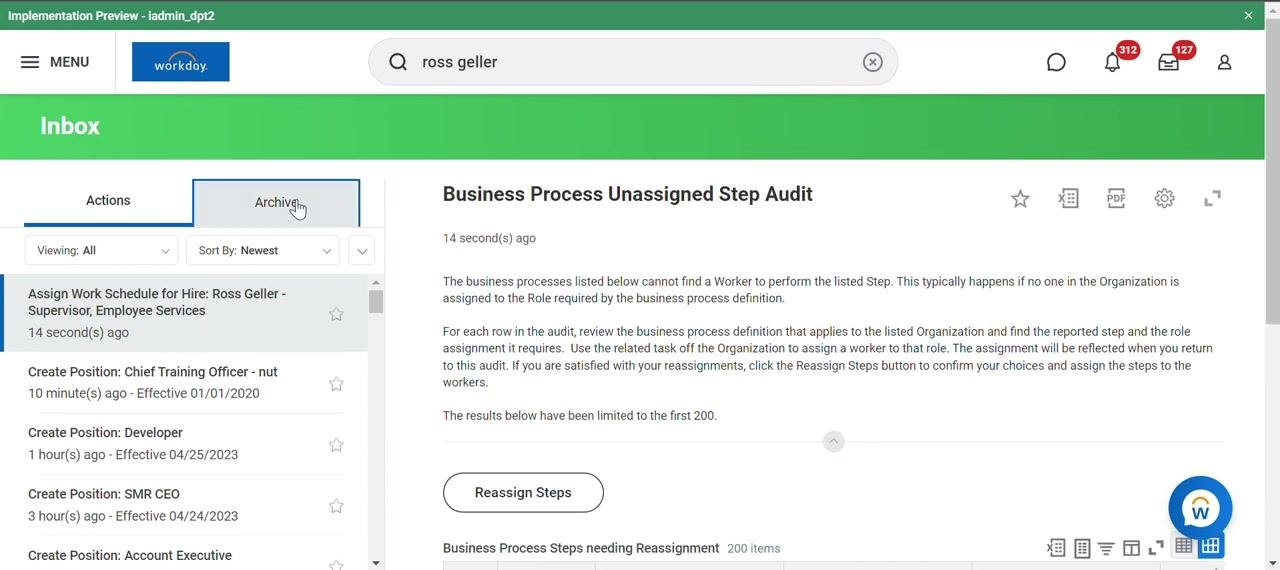Open the audit settings gear

click(1164, 199)
